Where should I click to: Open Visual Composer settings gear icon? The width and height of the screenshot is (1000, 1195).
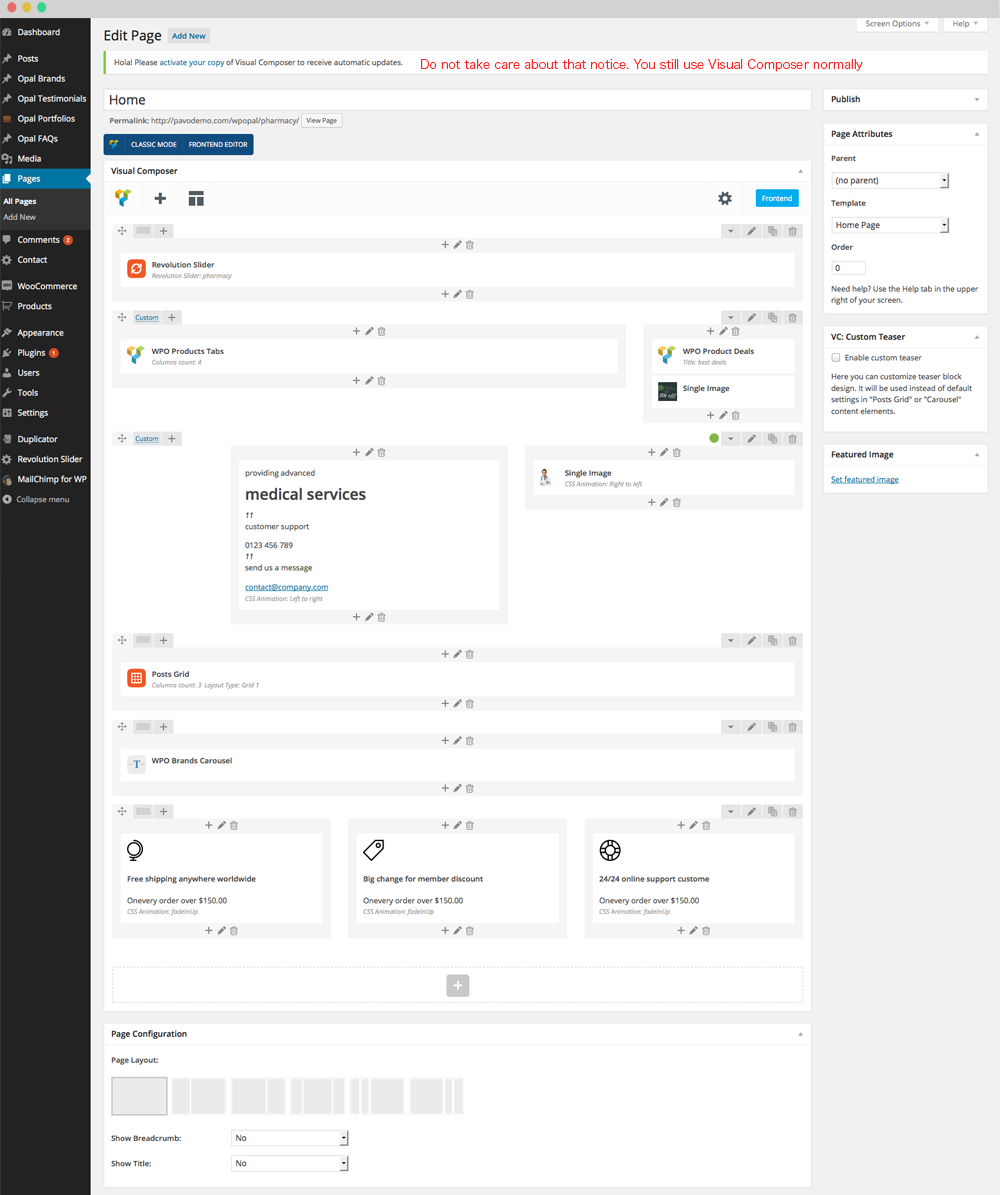725,198
